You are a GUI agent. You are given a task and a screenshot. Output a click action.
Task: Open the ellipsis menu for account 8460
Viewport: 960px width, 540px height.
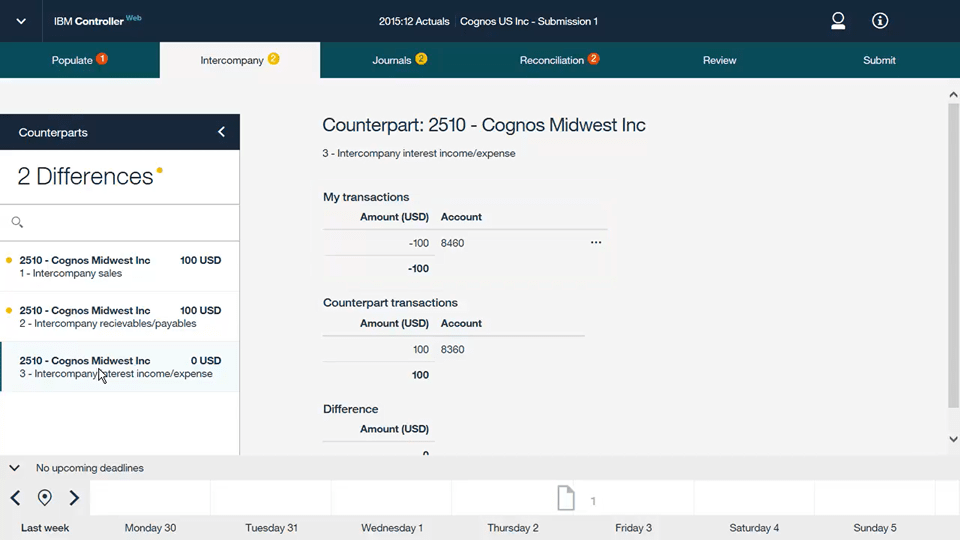tap(596, 243)
